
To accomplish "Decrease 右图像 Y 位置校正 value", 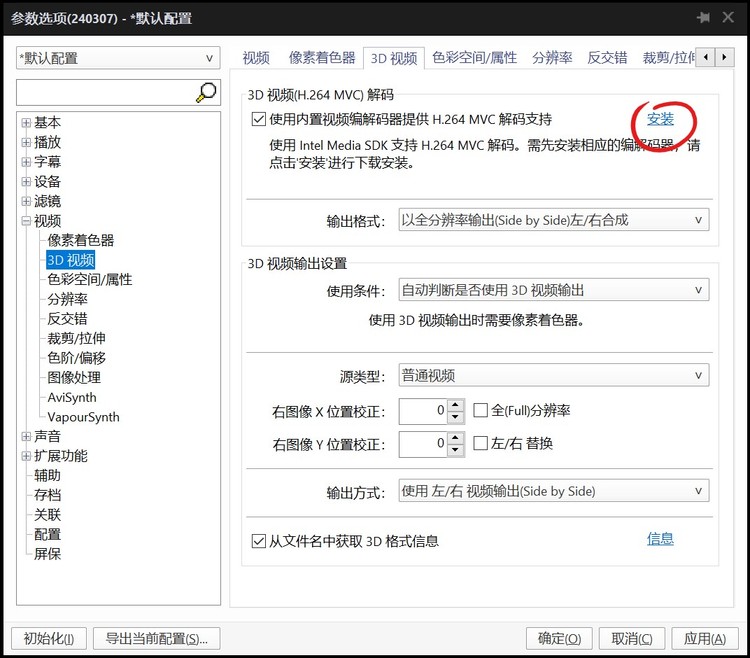I will point(456,449).
